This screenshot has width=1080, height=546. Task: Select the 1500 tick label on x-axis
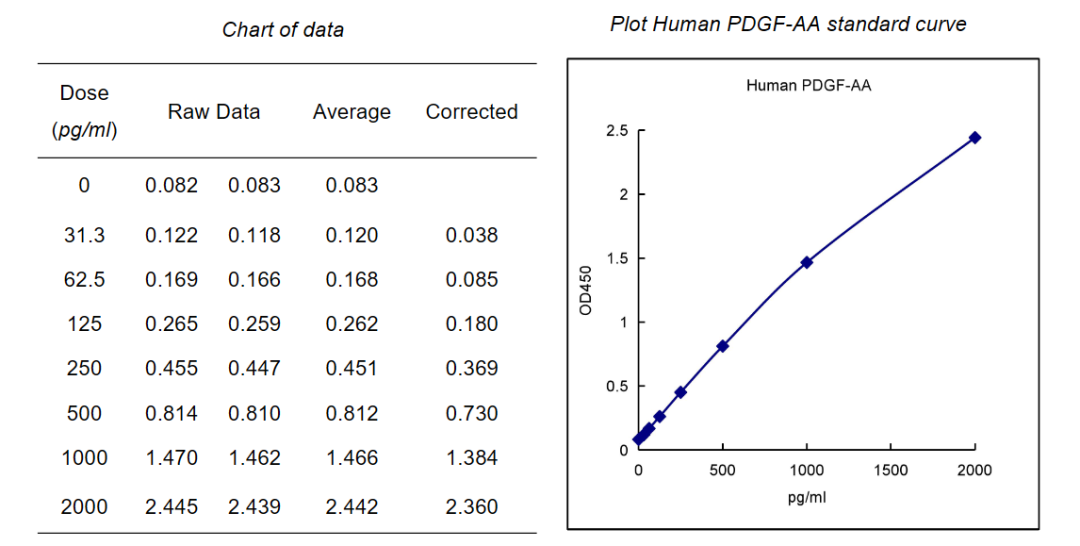click(x=891, y=471)
